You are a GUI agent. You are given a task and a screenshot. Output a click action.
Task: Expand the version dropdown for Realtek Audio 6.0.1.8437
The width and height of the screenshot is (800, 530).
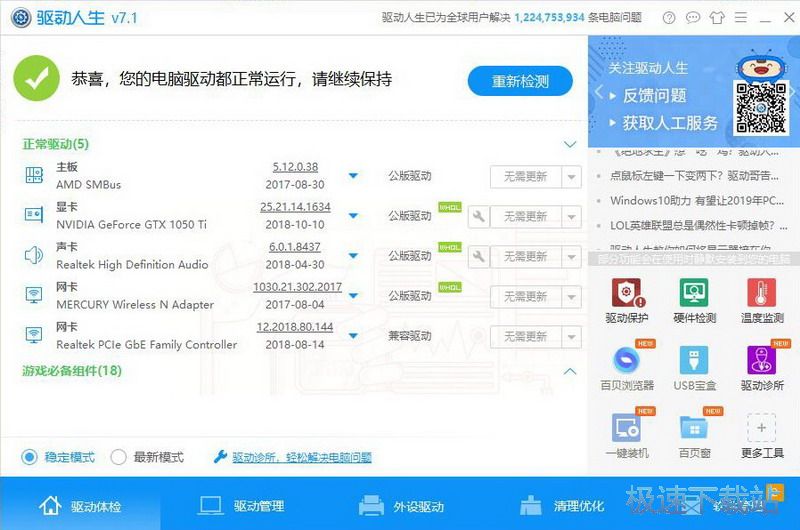click(x=353, y=256)
